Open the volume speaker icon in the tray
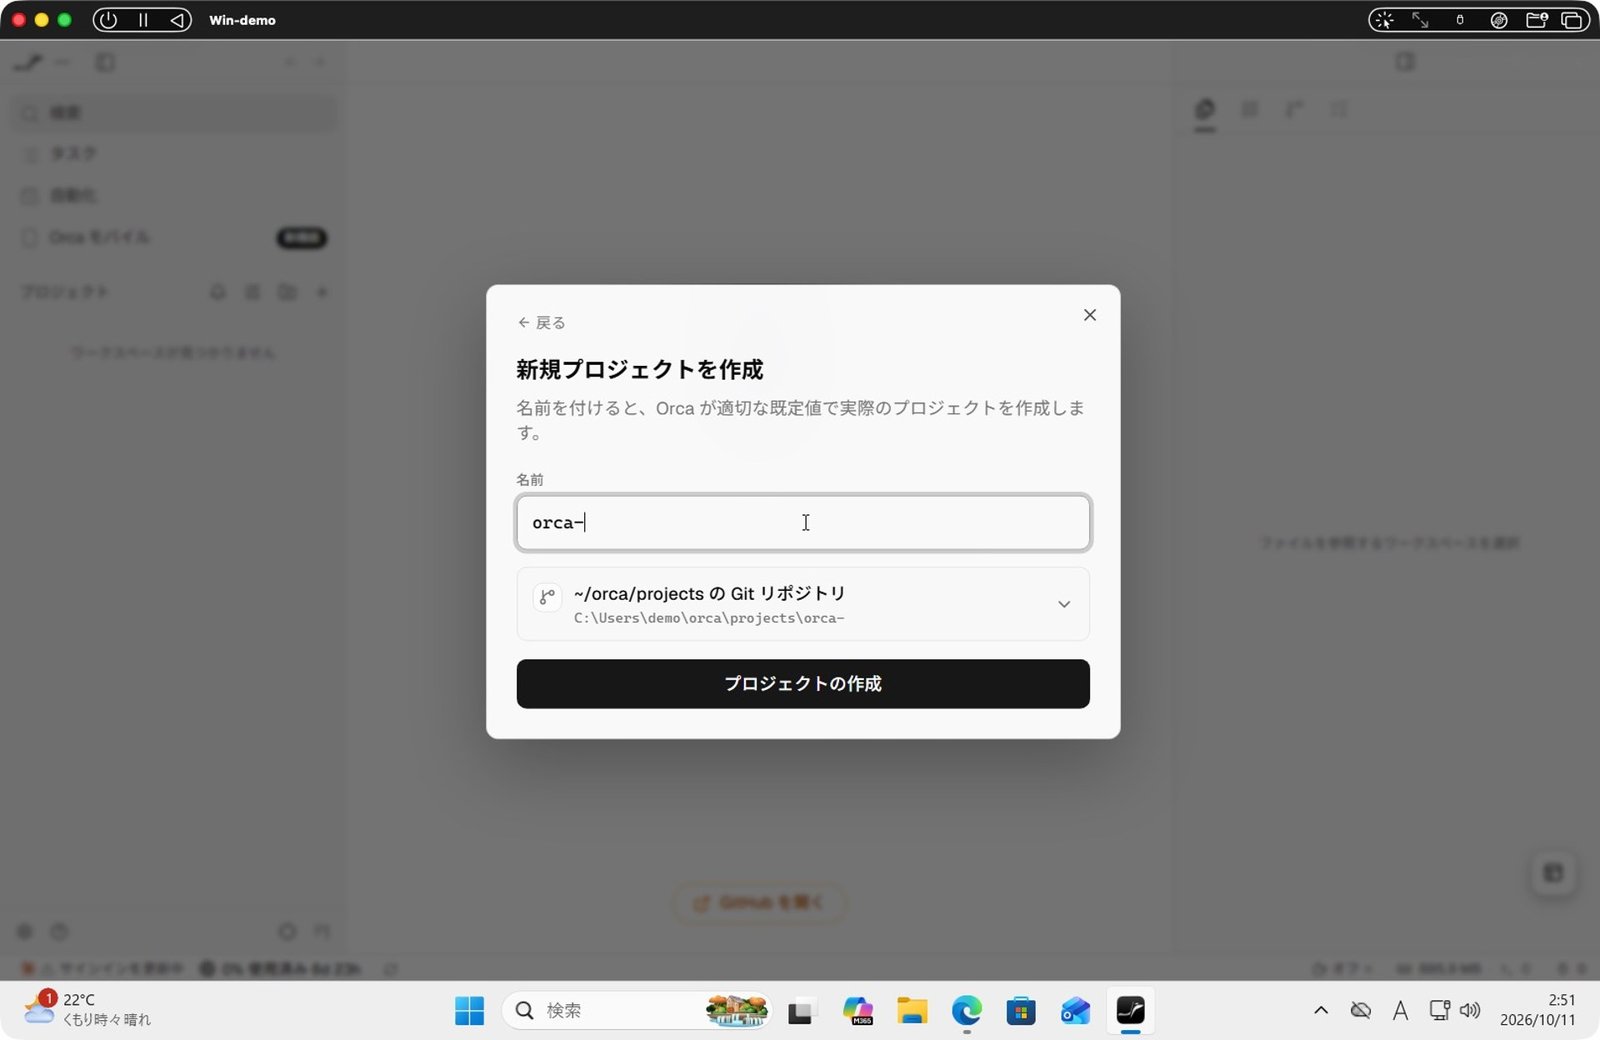Screen dimensions: 1600x1040 pos(1470,1011)
